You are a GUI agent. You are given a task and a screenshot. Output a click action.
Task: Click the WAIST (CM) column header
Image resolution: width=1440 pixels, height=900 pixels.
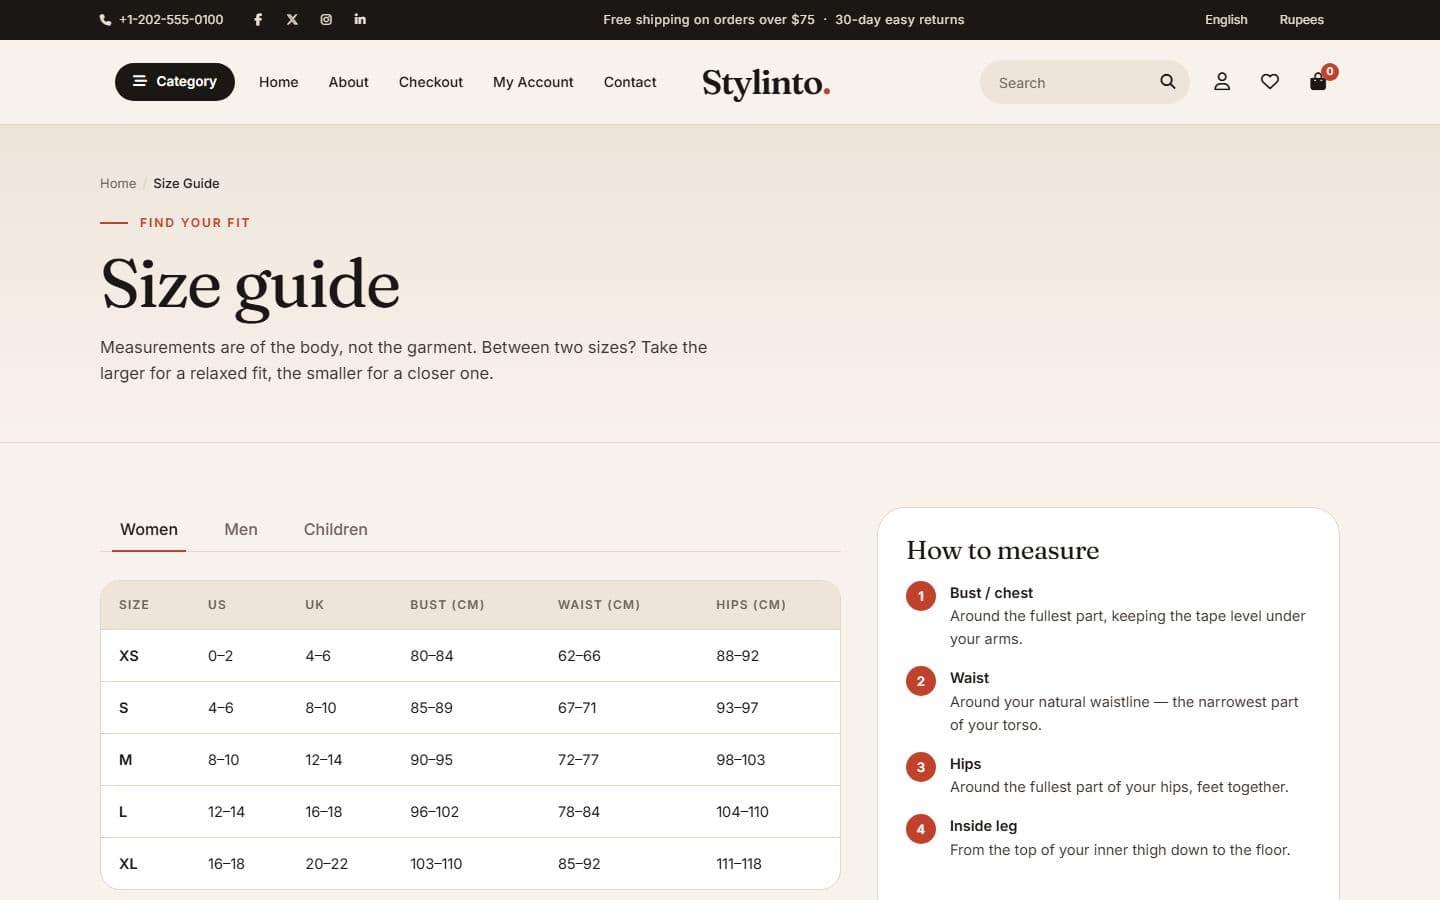click(599, 605)
